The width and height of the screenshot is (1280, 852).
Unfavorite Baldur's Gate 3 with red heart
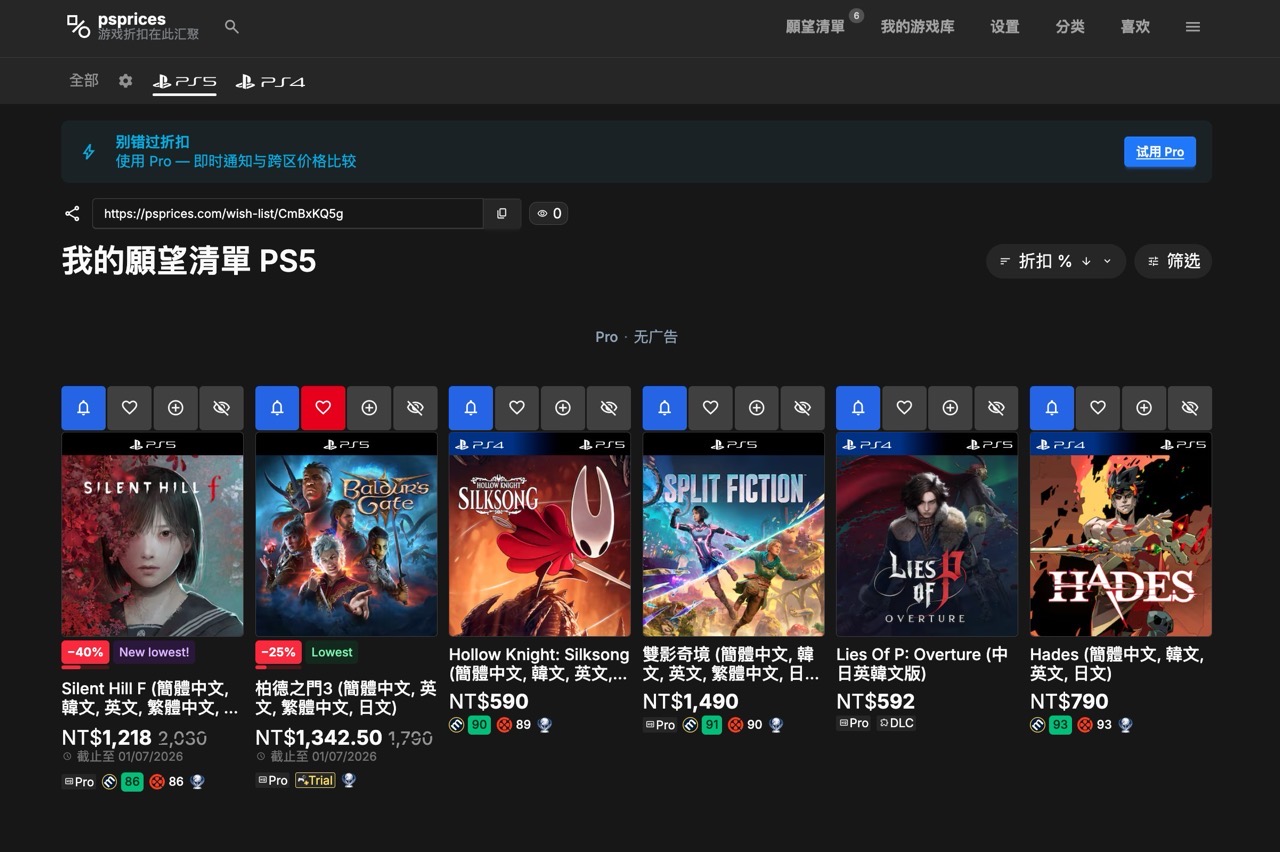(x=323, y=408)
